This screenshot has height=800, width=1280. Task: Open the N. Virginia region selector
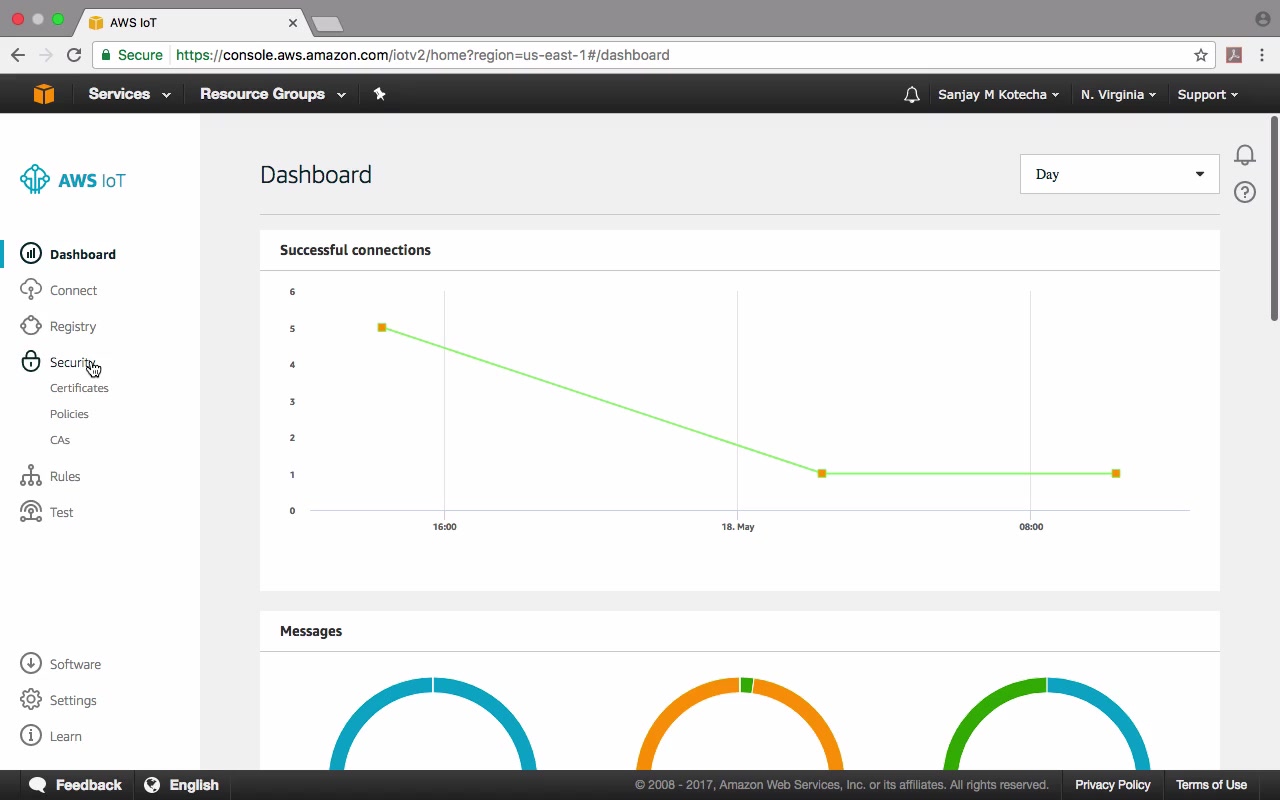pos(1118,94)
